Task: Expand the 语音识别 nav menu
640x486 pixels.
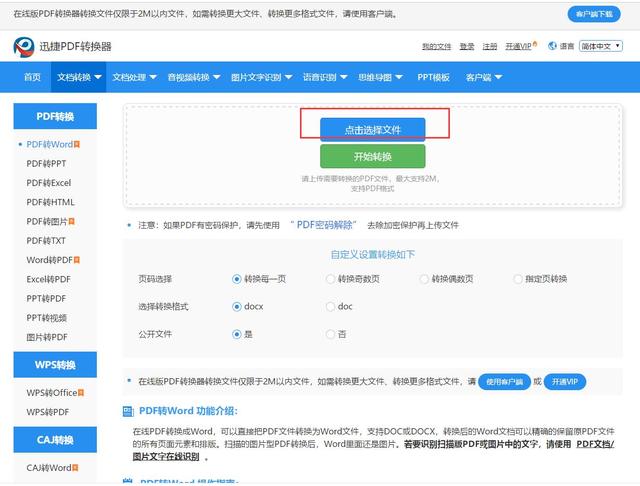Action: (x=325, y=77)
